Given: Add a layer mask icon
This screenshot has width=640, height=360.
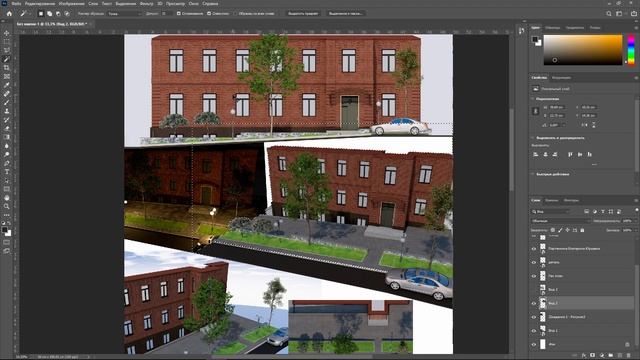Looking at the screenshot, I should point(592,356).
